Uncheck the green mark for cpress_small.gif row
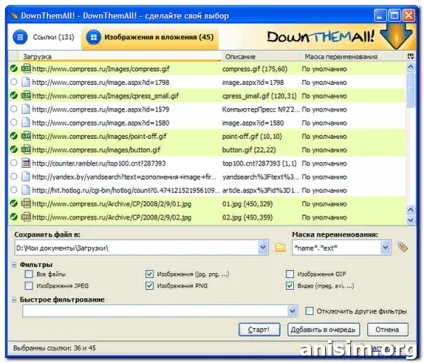Screen dimensions: 424x363 (14, 96)
